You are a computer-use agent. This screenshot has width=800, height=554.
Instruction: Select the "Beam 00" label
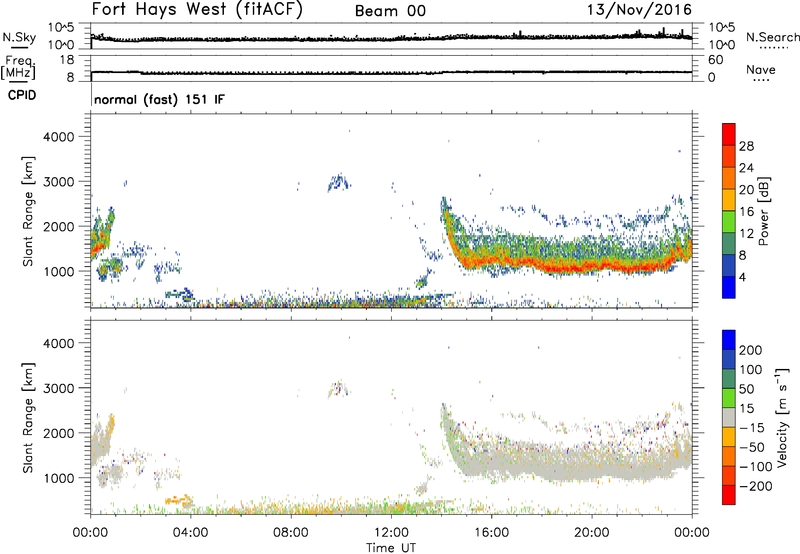pyautogui.click(x=390, y=11)
